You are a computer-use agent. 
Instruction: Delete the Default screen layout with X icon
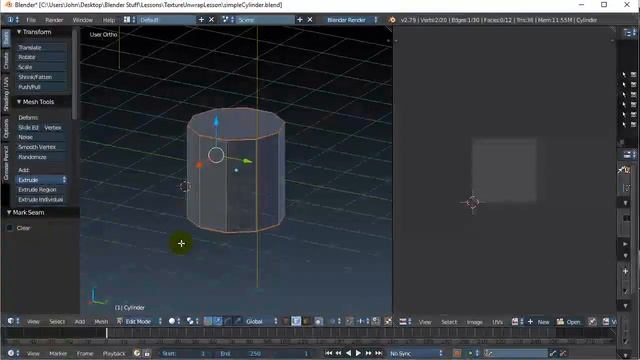coord(211,20)
